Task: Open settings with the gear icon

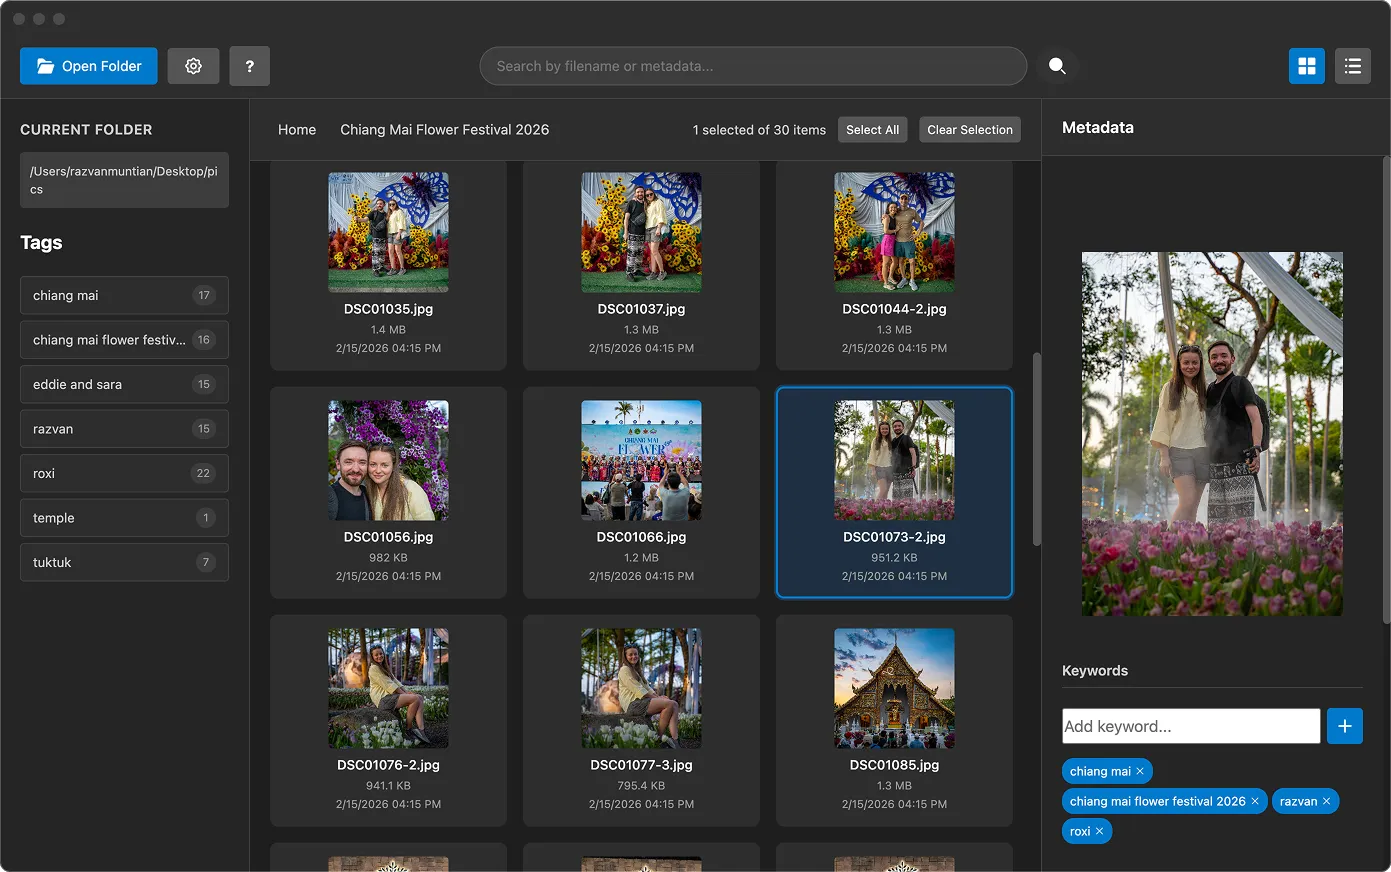Action: click(193, 66)
